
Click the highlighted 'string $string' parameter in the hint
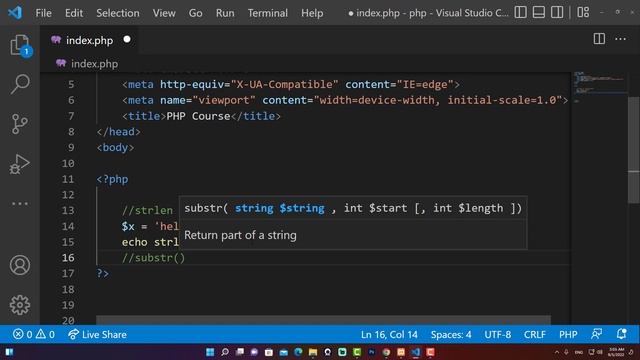click(x=280, y=208)
